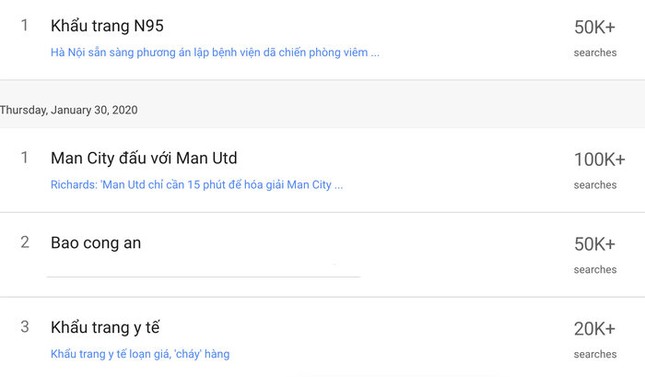Click the 100K+ search count

click(x=599, y=160)
